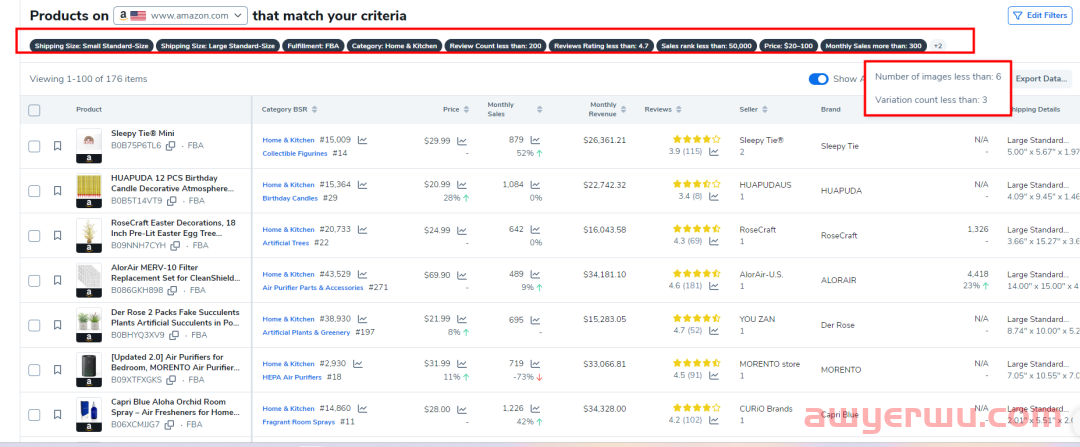Click the YOU ZAN seller name
This screenshot has width=1080, height=447.
pos(756,319)
